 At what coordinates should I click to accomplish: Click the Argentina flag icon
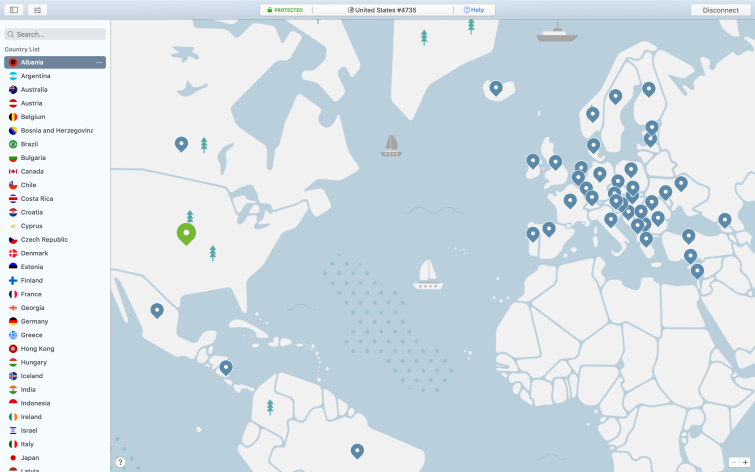pos(13,76)
